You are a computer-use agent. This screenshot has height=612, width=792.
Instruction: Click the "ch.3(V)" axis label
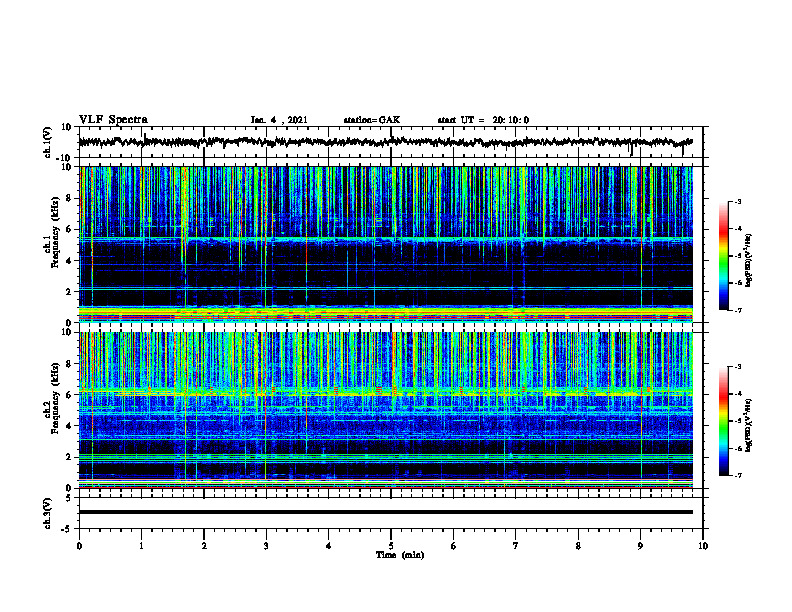48,513
